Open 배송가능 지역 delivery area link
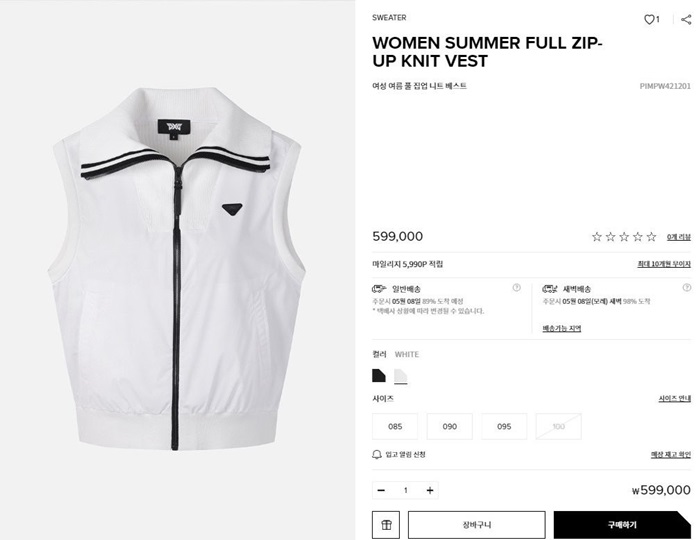Image resolution: width=700 pixels, height=540 pixels. (x=562, y=328)
